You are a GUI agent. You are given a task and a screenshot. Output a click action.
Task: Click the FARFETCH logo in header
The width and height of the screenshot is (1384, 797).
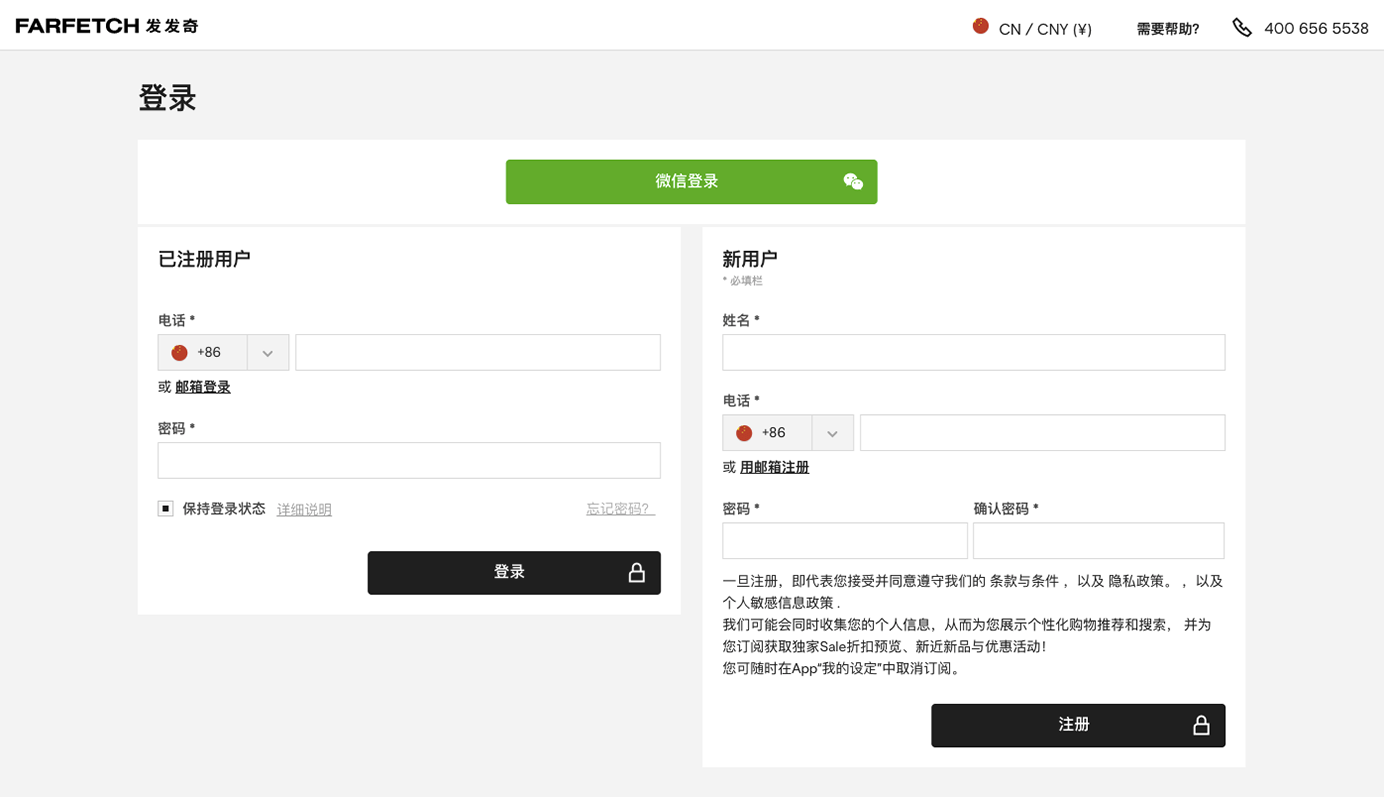[107, 26]
